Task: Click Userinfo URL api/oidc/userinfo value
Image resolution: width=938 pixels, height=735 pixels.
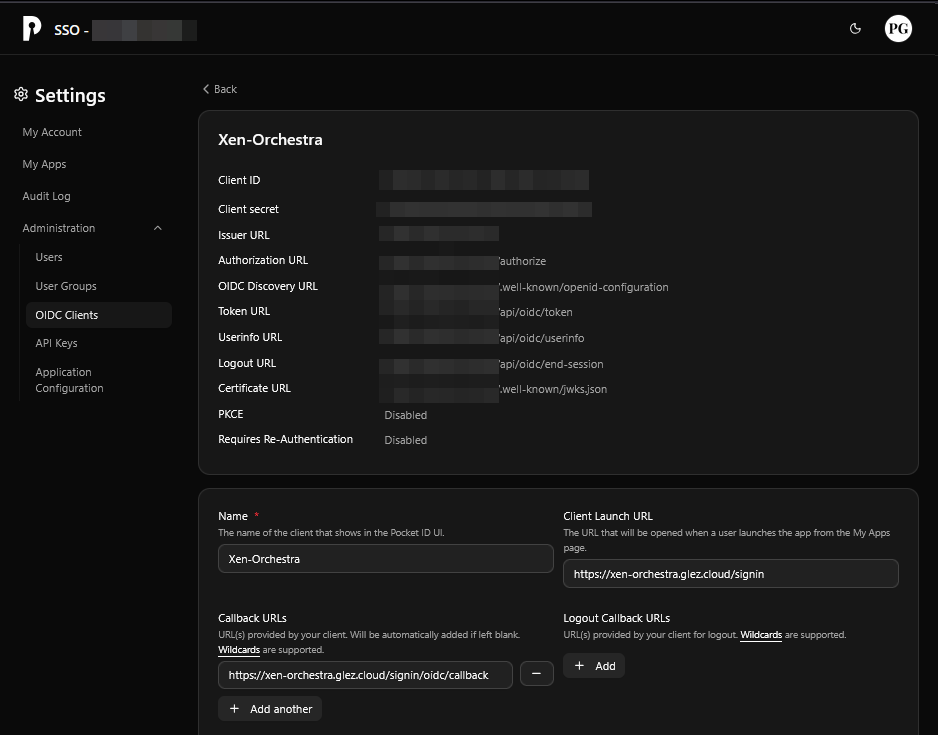Action: point(482,338)
